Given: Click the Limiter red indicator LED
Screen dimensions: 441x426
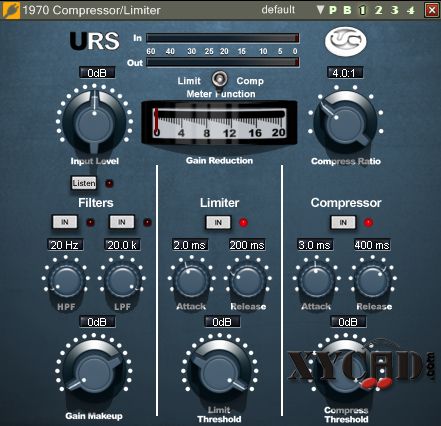Looking at the screenshot, I should (x=244, y=222).
